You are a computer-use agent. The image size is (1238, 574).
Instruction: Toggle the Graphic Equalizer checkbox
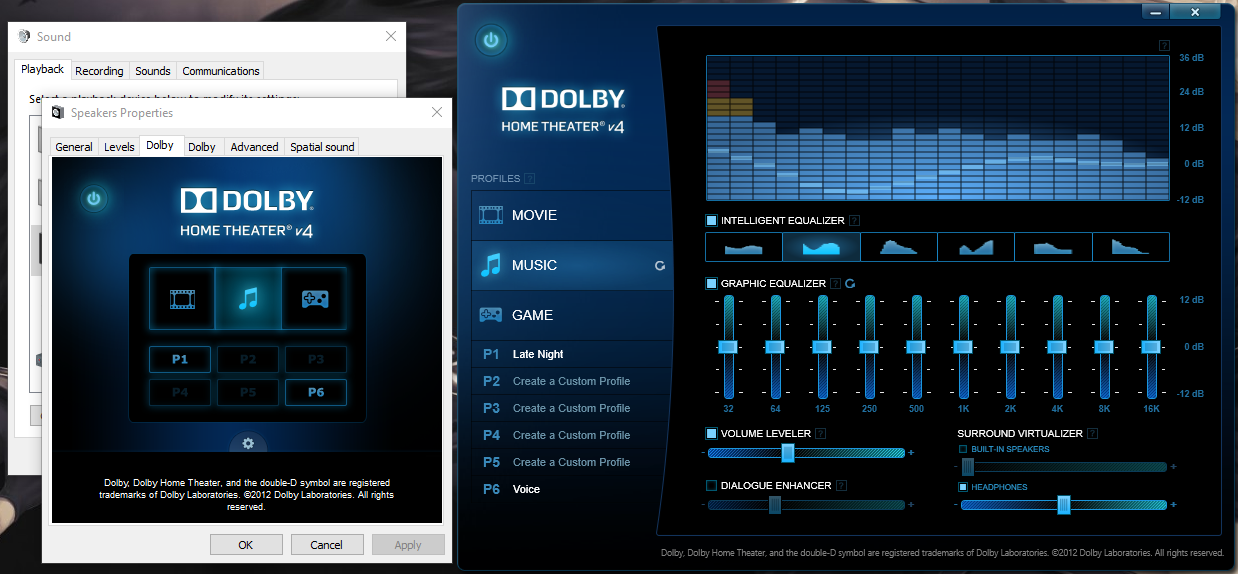click(711, 284)
